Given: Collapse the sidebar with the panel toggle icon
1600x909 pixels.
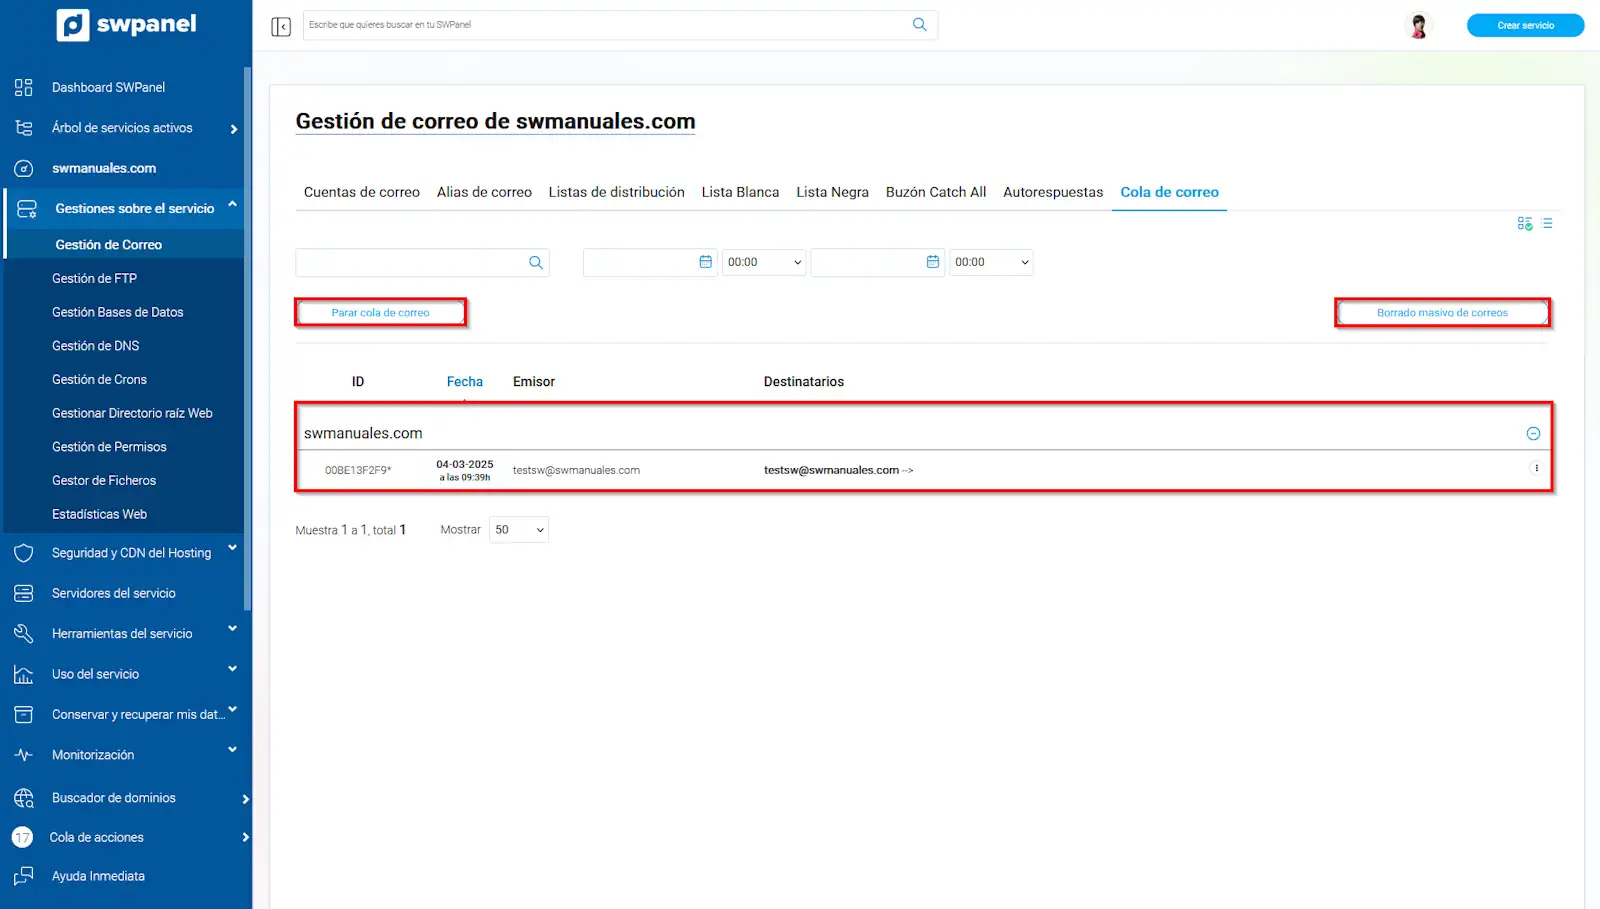Looking at the screenshot, I should pos(281,26).
